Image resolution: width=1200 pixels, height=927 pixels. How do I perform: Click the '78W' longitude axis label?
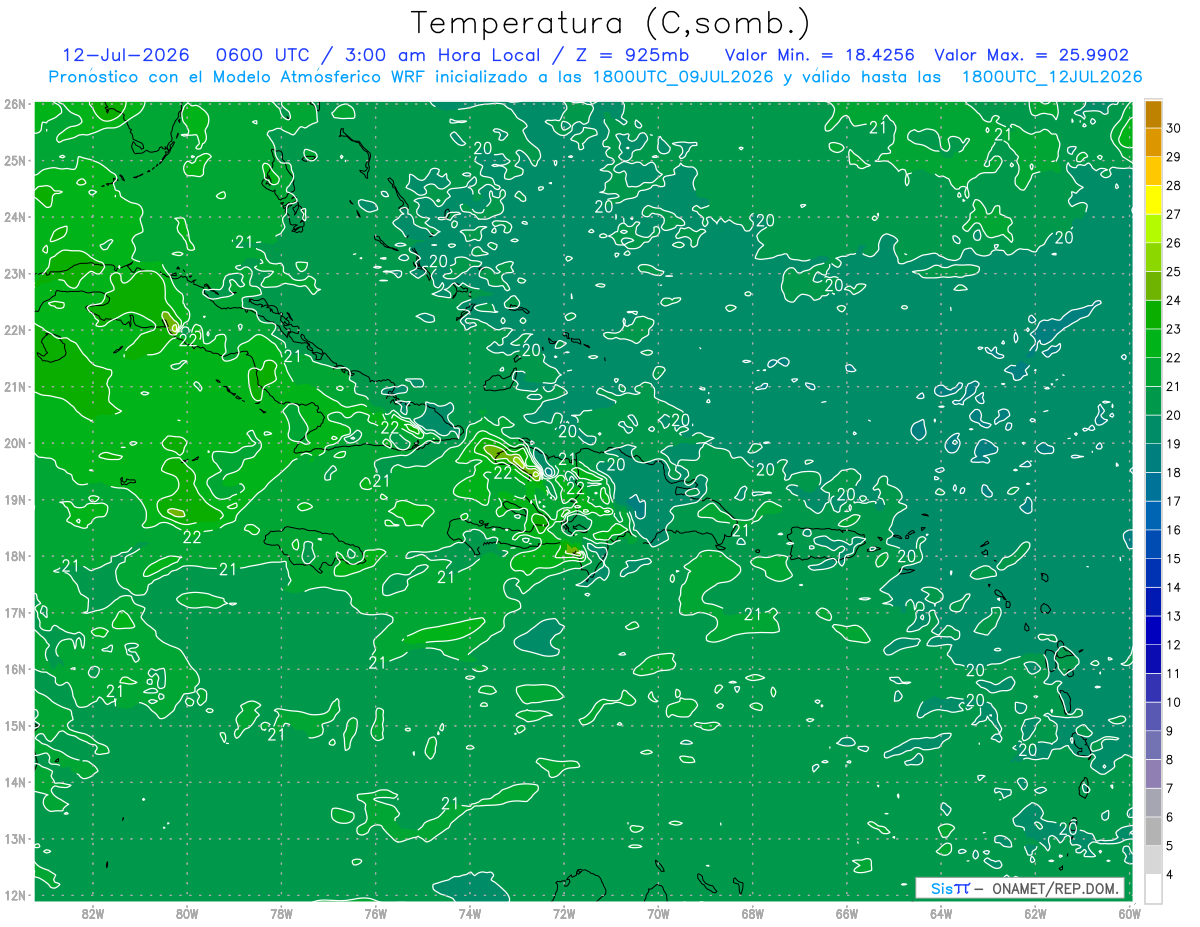(281, 913)
